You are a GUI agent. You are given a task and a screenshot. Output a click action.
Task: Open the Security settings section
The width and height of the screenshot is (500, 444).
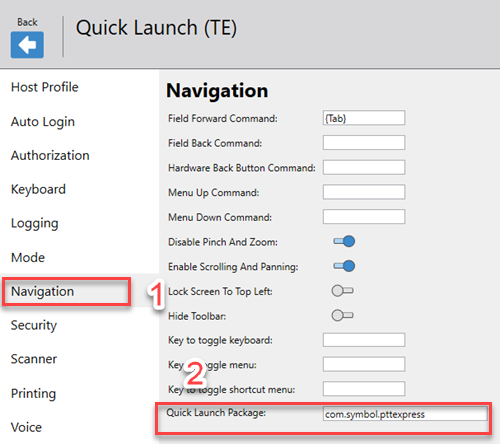(34, 325)
